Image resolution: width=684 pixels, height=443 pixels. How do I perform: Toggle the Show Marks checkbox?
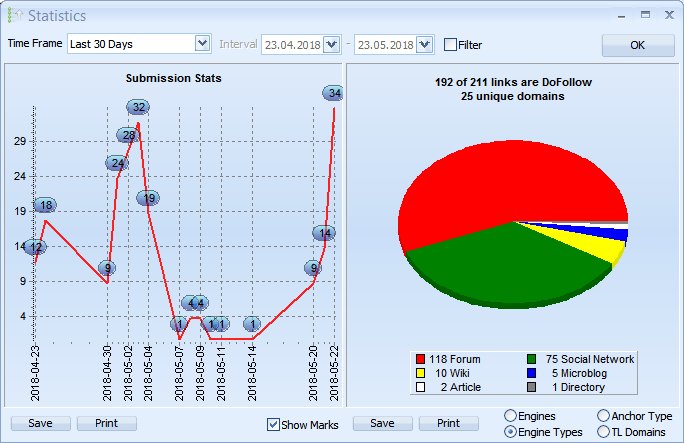coord(273,424)
